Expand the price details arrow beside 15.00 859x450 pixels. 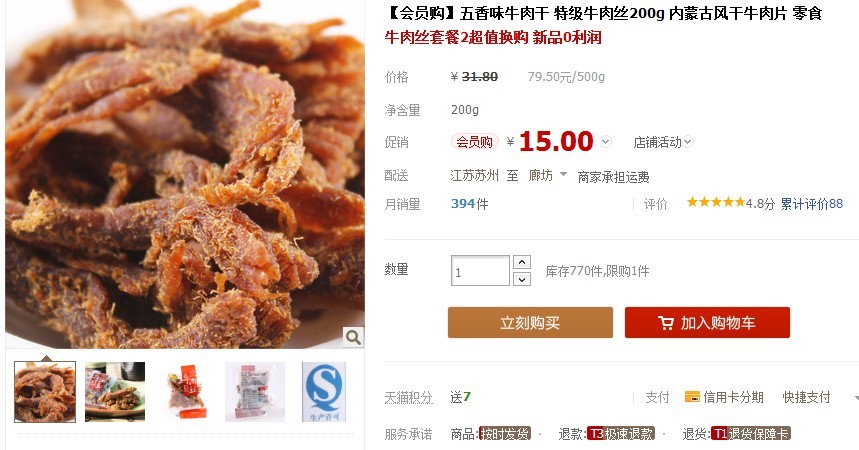(605, 142)
